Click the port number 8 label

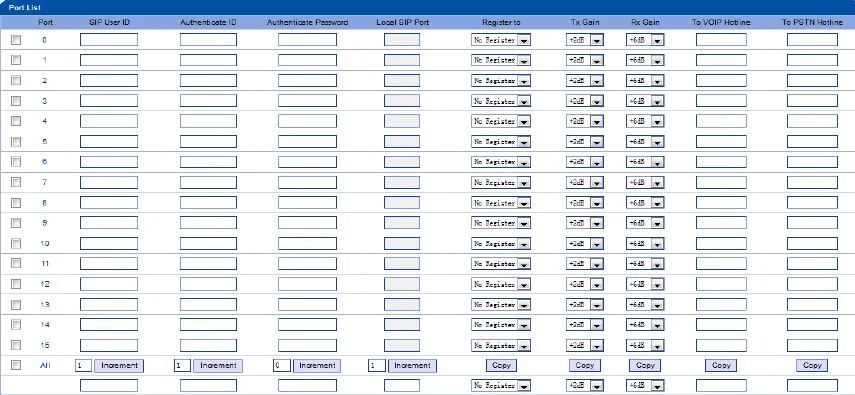45,203
